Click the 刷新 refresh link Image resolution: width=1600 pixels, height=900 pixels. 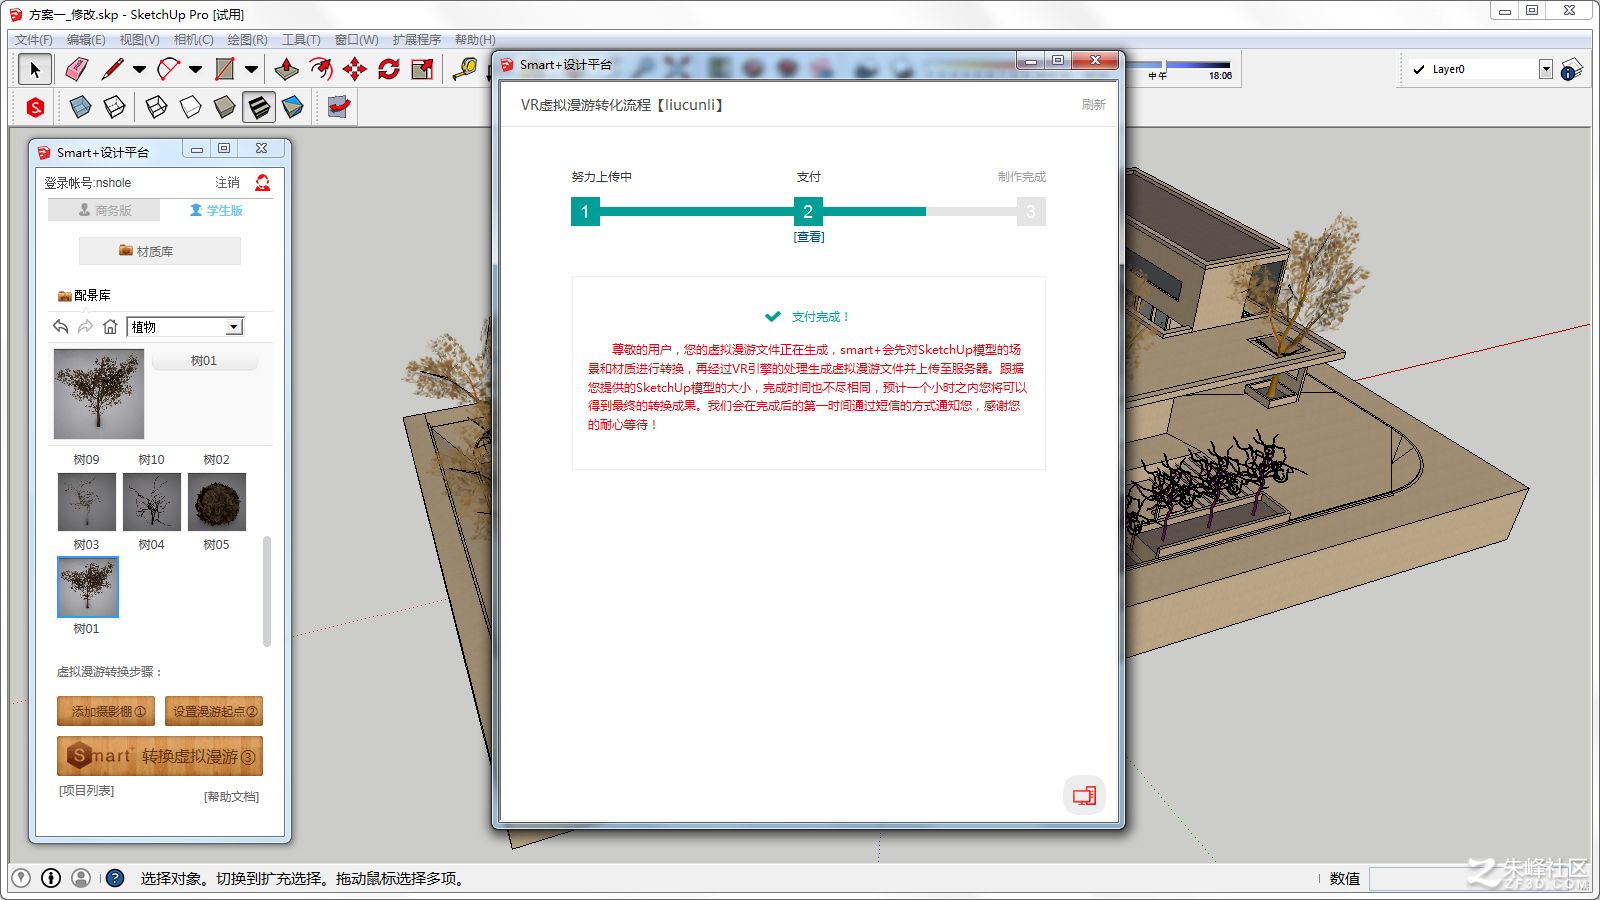point(1093,104)
